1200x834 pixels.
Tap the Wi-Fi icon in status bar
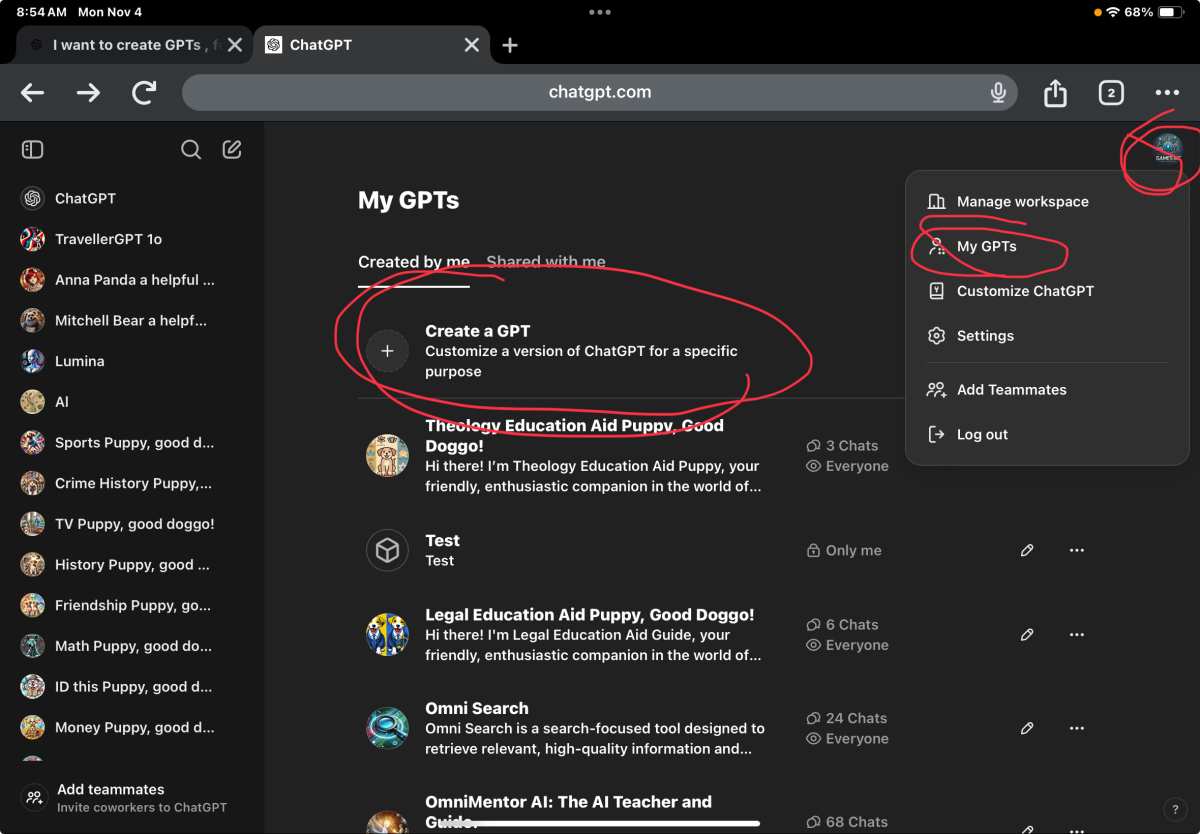pyautogui.click(x=1112, y=13)
